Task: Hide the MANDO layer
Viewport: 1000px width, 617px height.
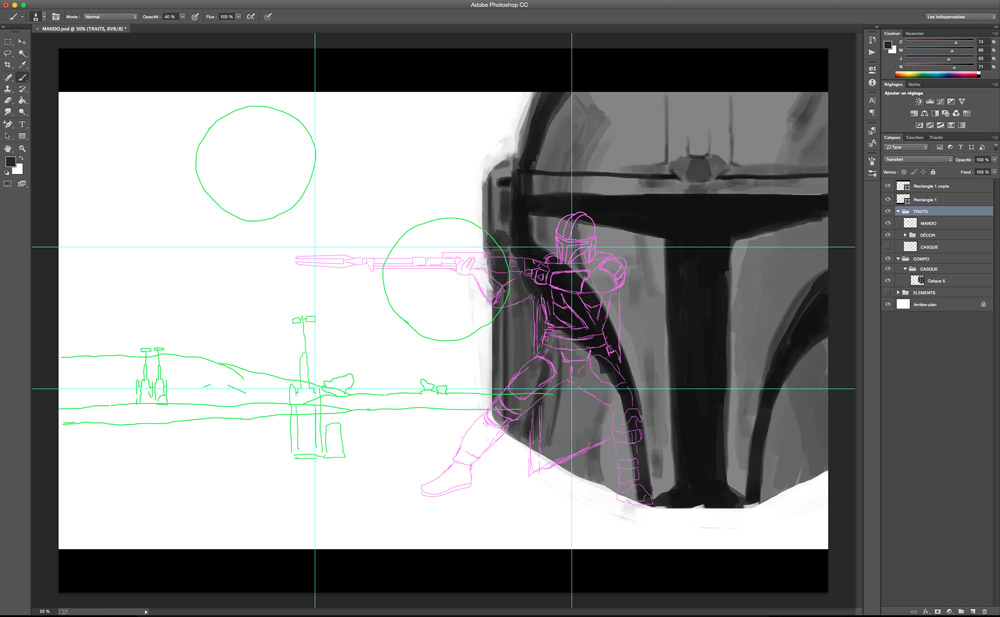Action: point(888,223)
